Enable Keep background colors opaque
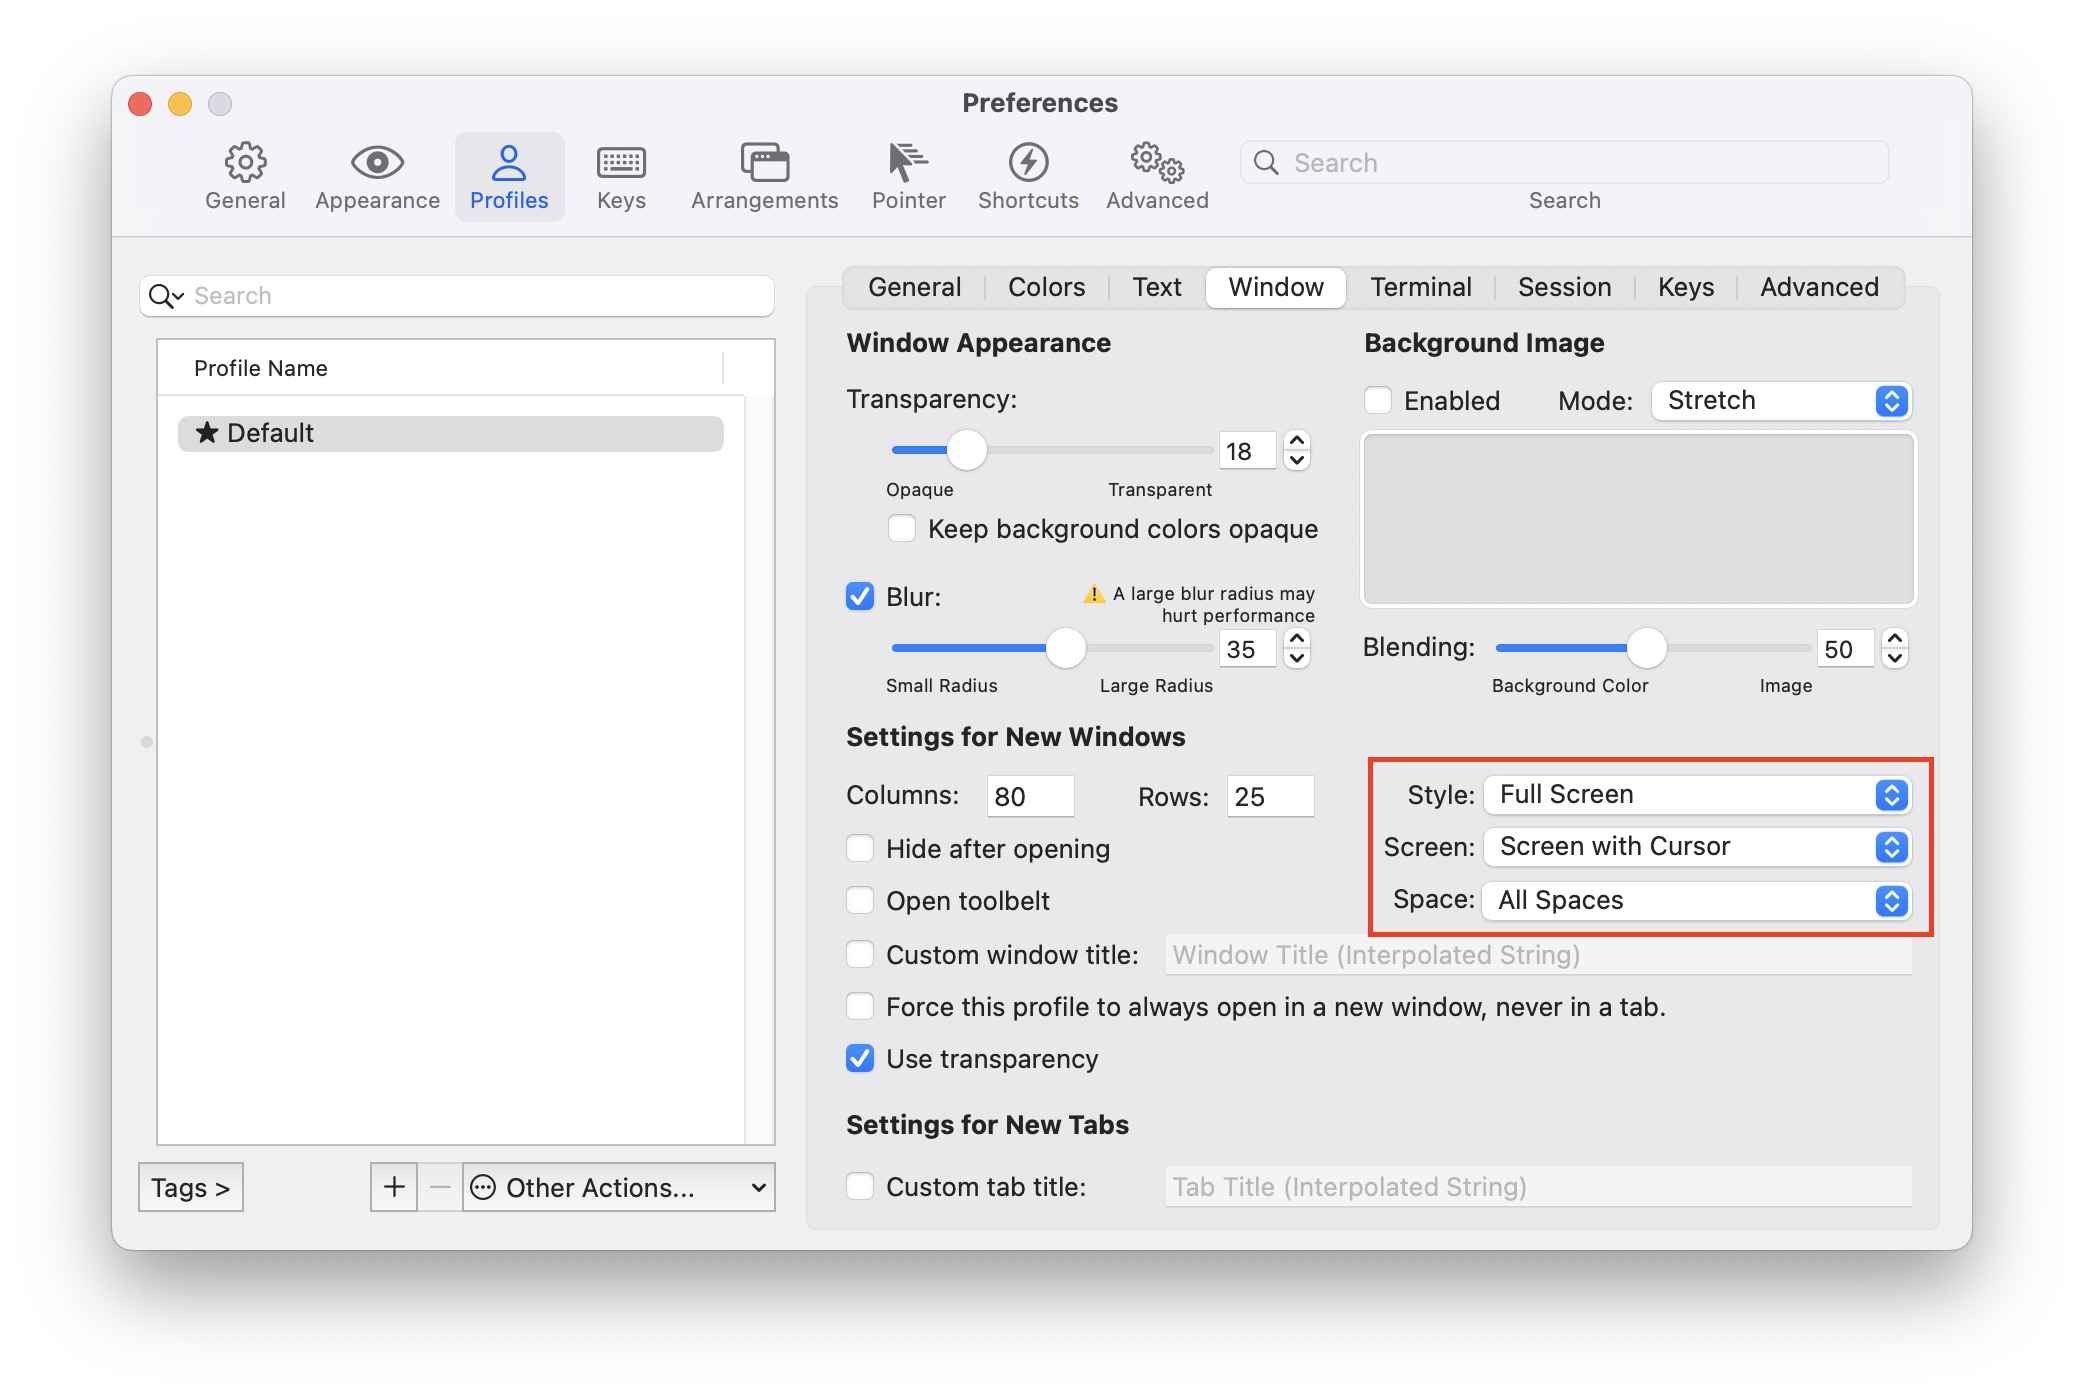The image size is (2084, 1398). click(902, 529)
